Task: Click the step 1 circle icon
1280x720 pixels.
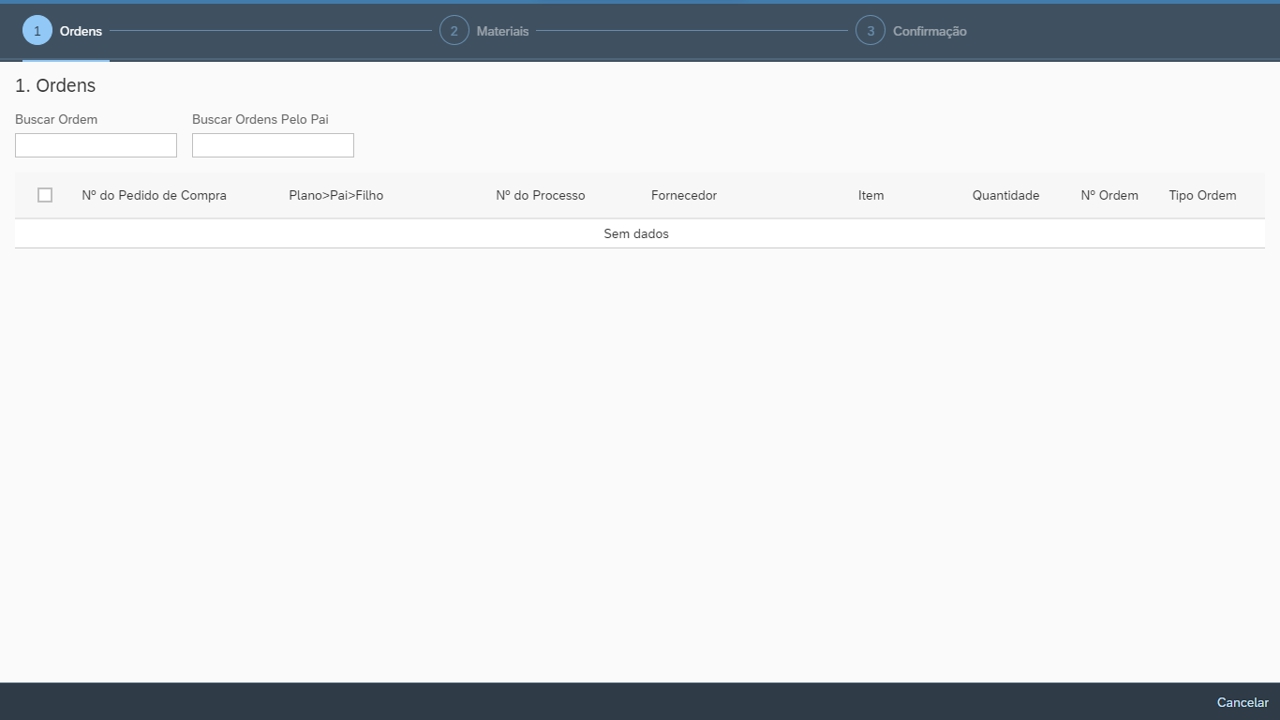Action: coord(37,31)
